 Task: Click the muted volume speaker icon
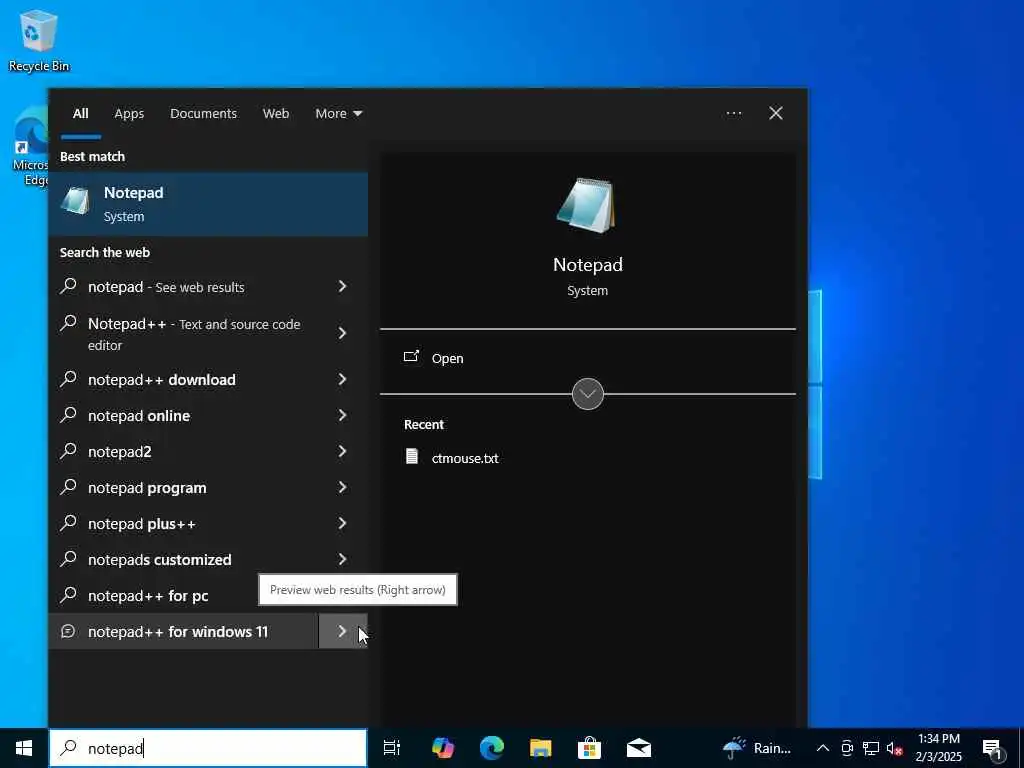coord(894,748)
